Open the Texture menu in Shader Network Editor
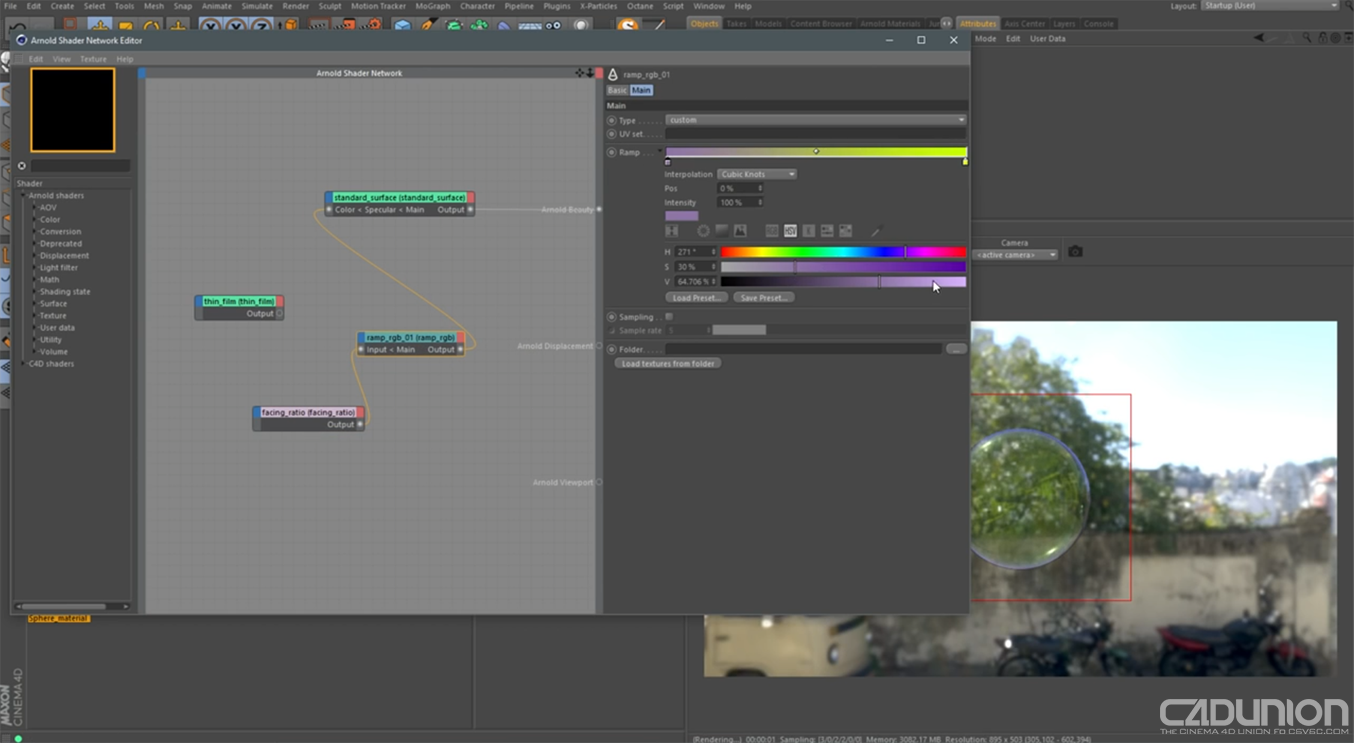Image resolution: width=1354 pixels, height=743 pixels. [93, 58]
